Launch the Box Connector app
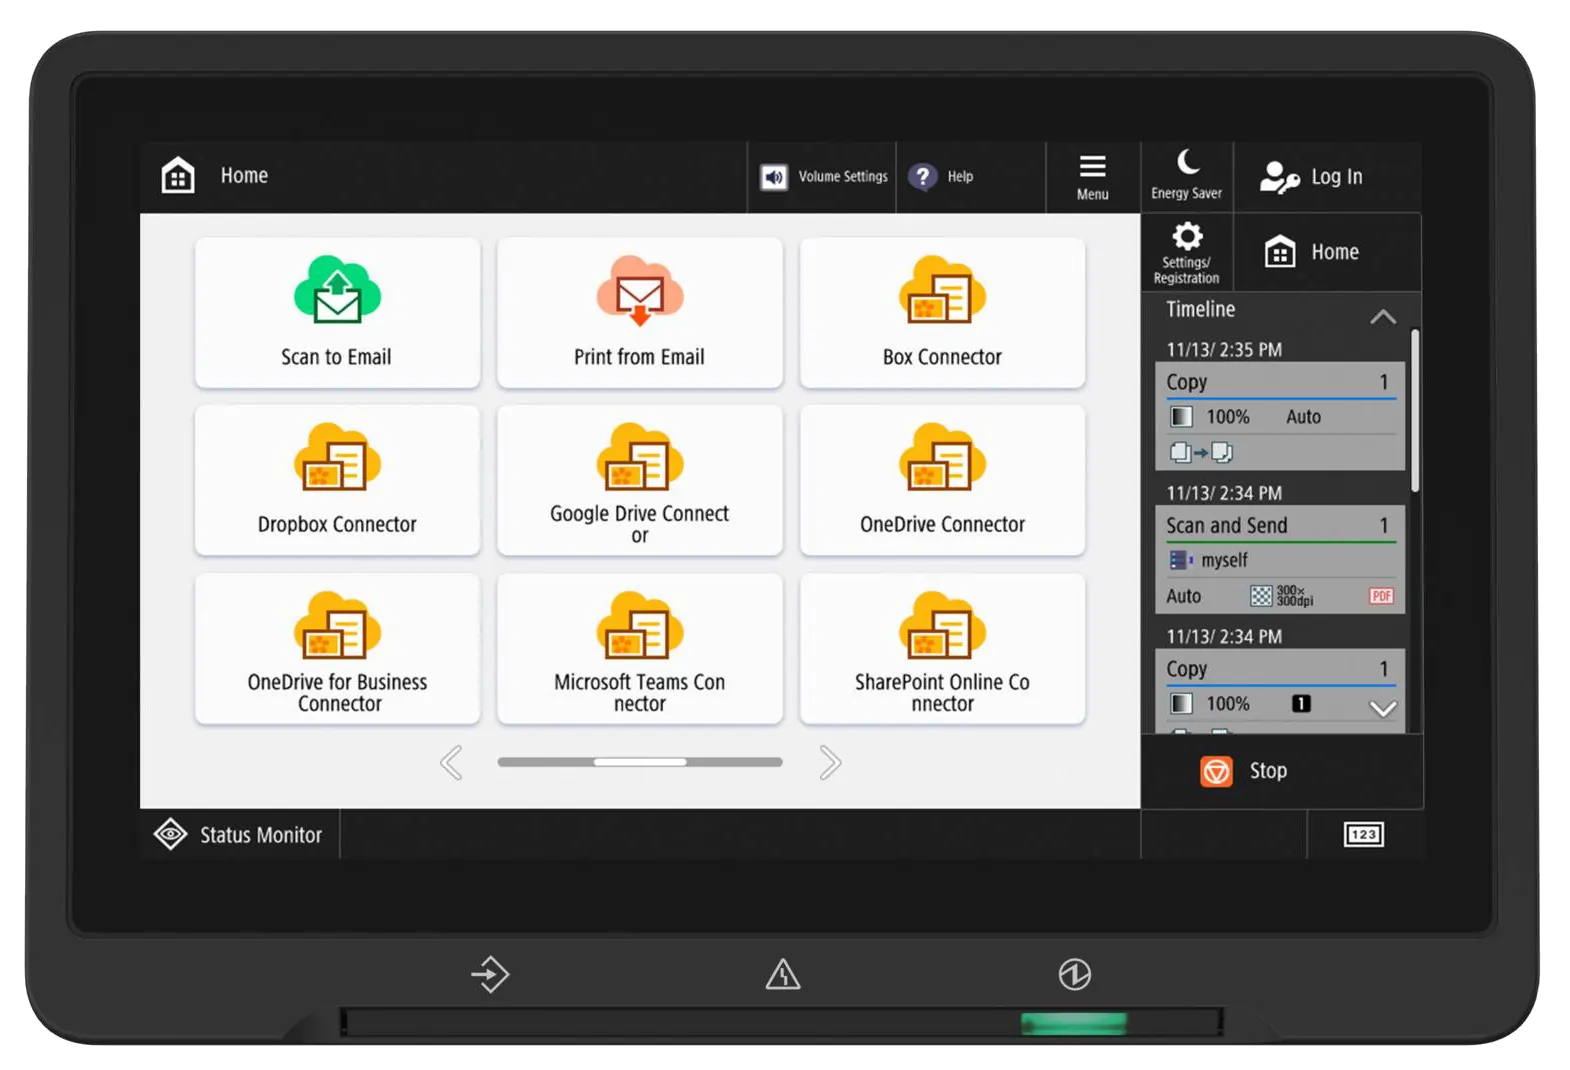1570x1070 pixels. [x=942, y=312]
